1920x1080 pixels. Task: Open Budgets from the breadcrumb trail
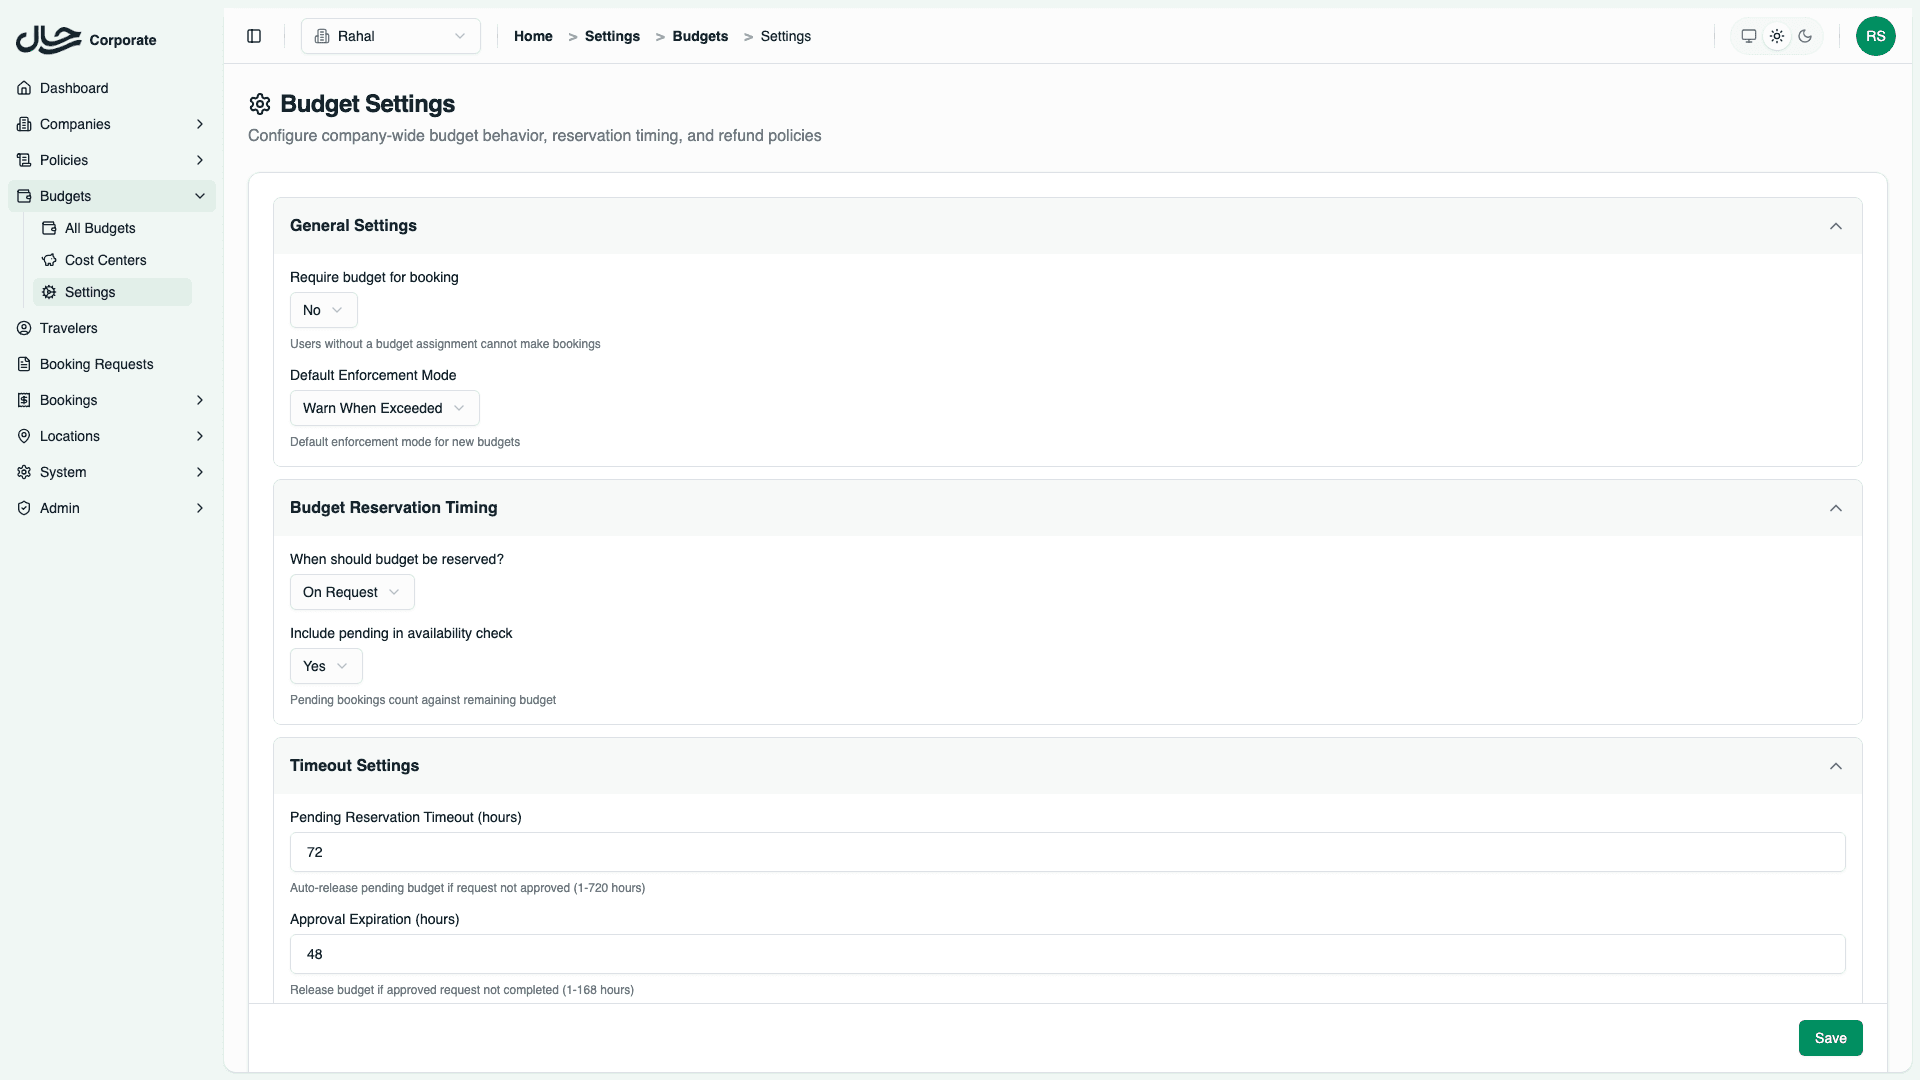point(699,36)
